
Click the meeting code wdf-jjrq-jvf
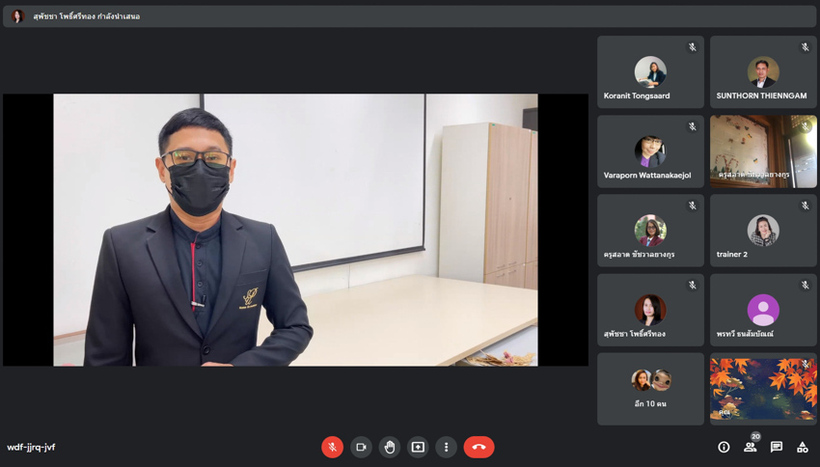pyautogui.click(x=31, y=447)
